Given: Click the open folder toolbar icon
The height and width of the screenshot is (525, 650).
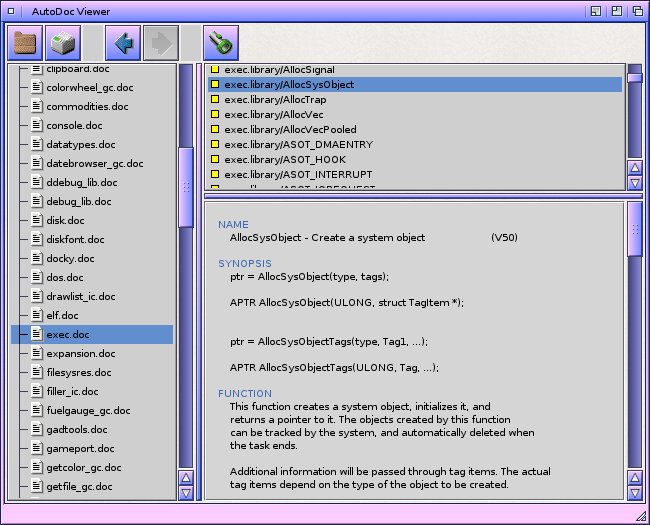Looking at the screenshot, I should [x=24, y=43].
